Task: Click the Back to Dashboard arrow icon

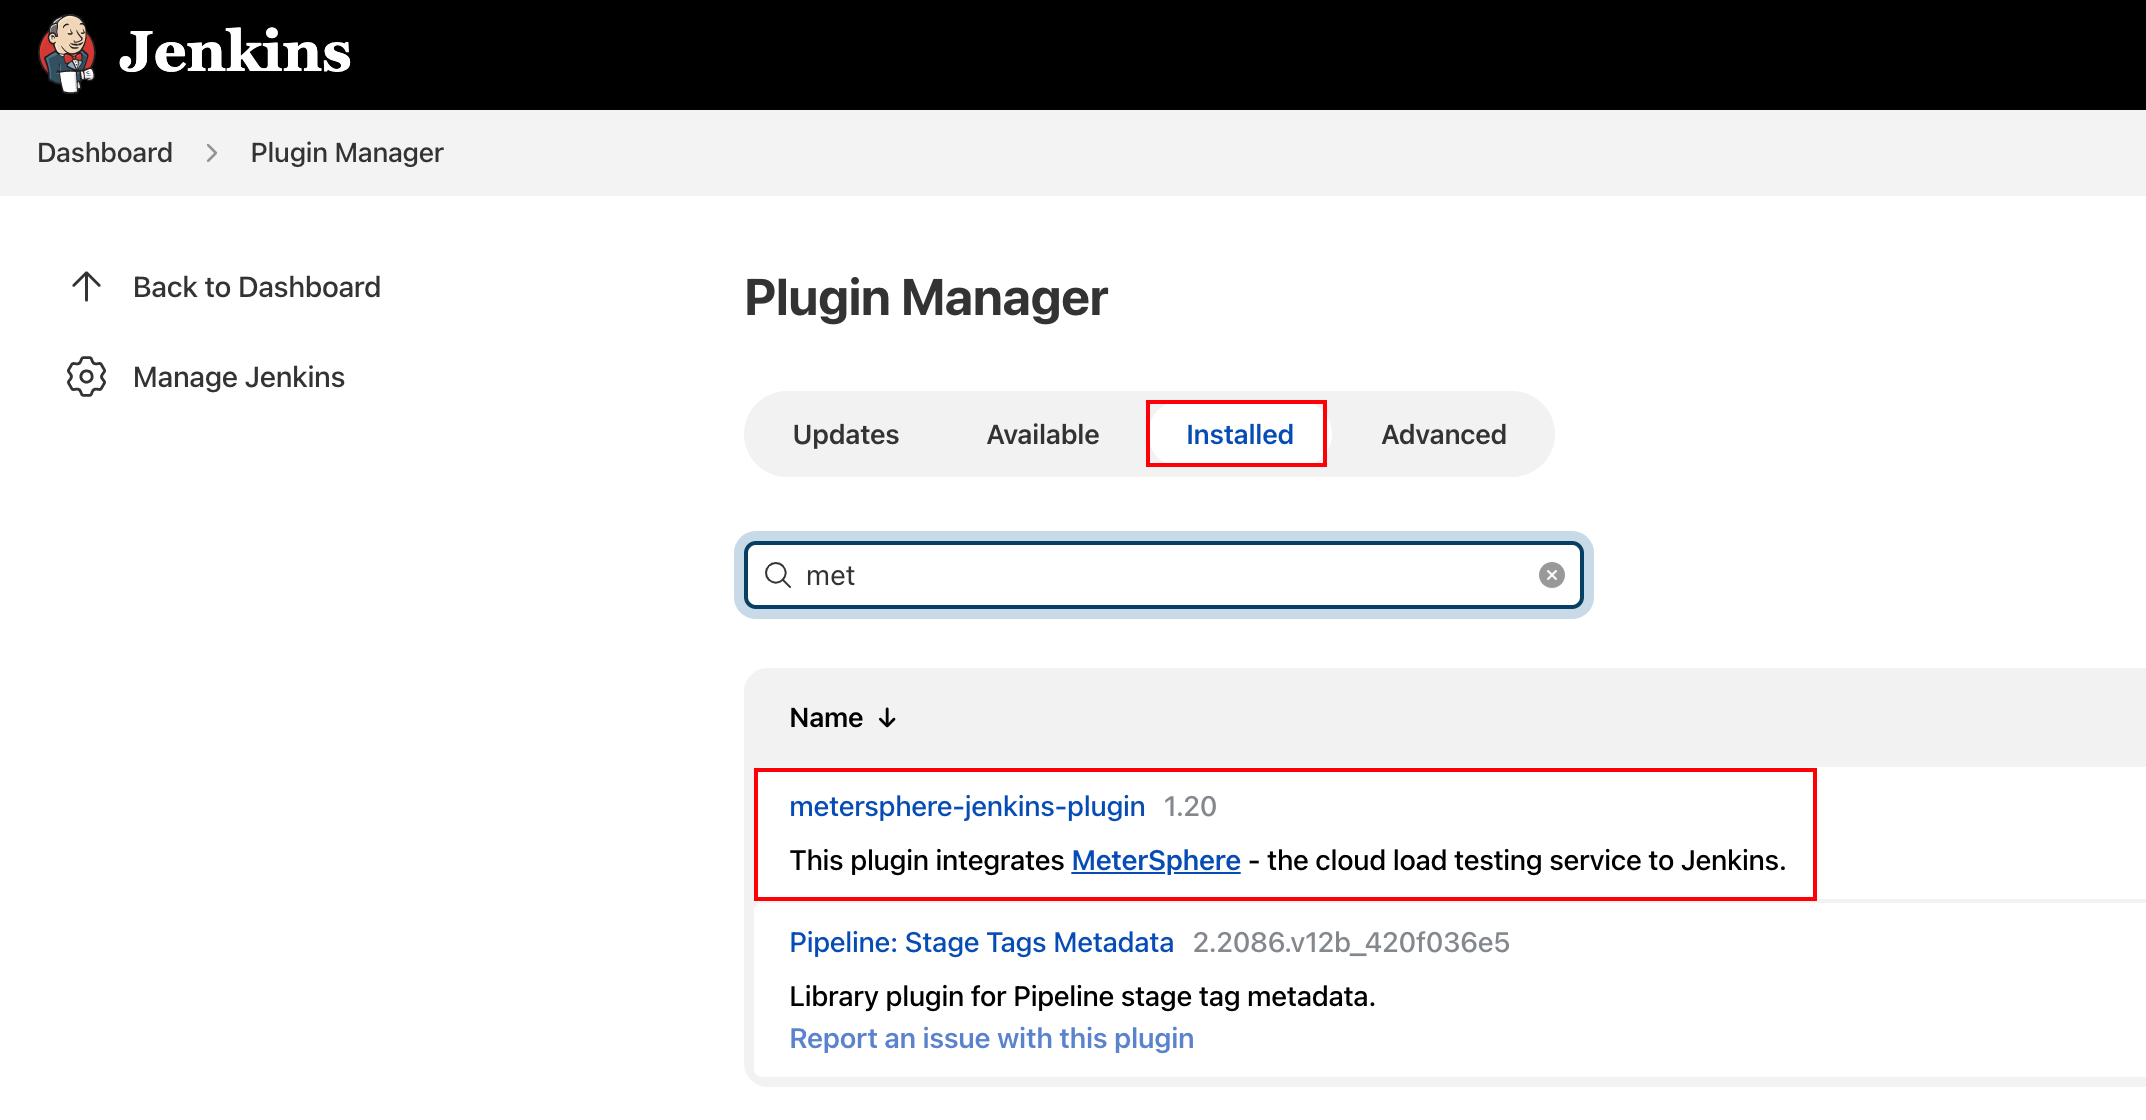Action: pos(87,287)
